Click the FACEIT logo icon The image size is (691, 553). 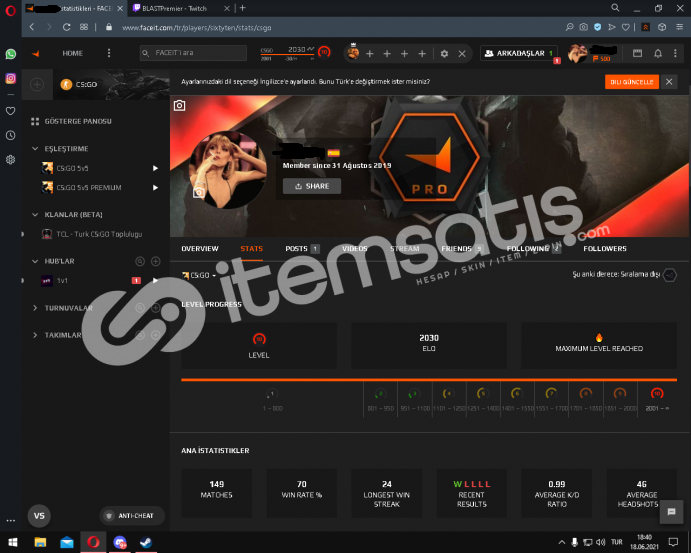coord(36,53)
